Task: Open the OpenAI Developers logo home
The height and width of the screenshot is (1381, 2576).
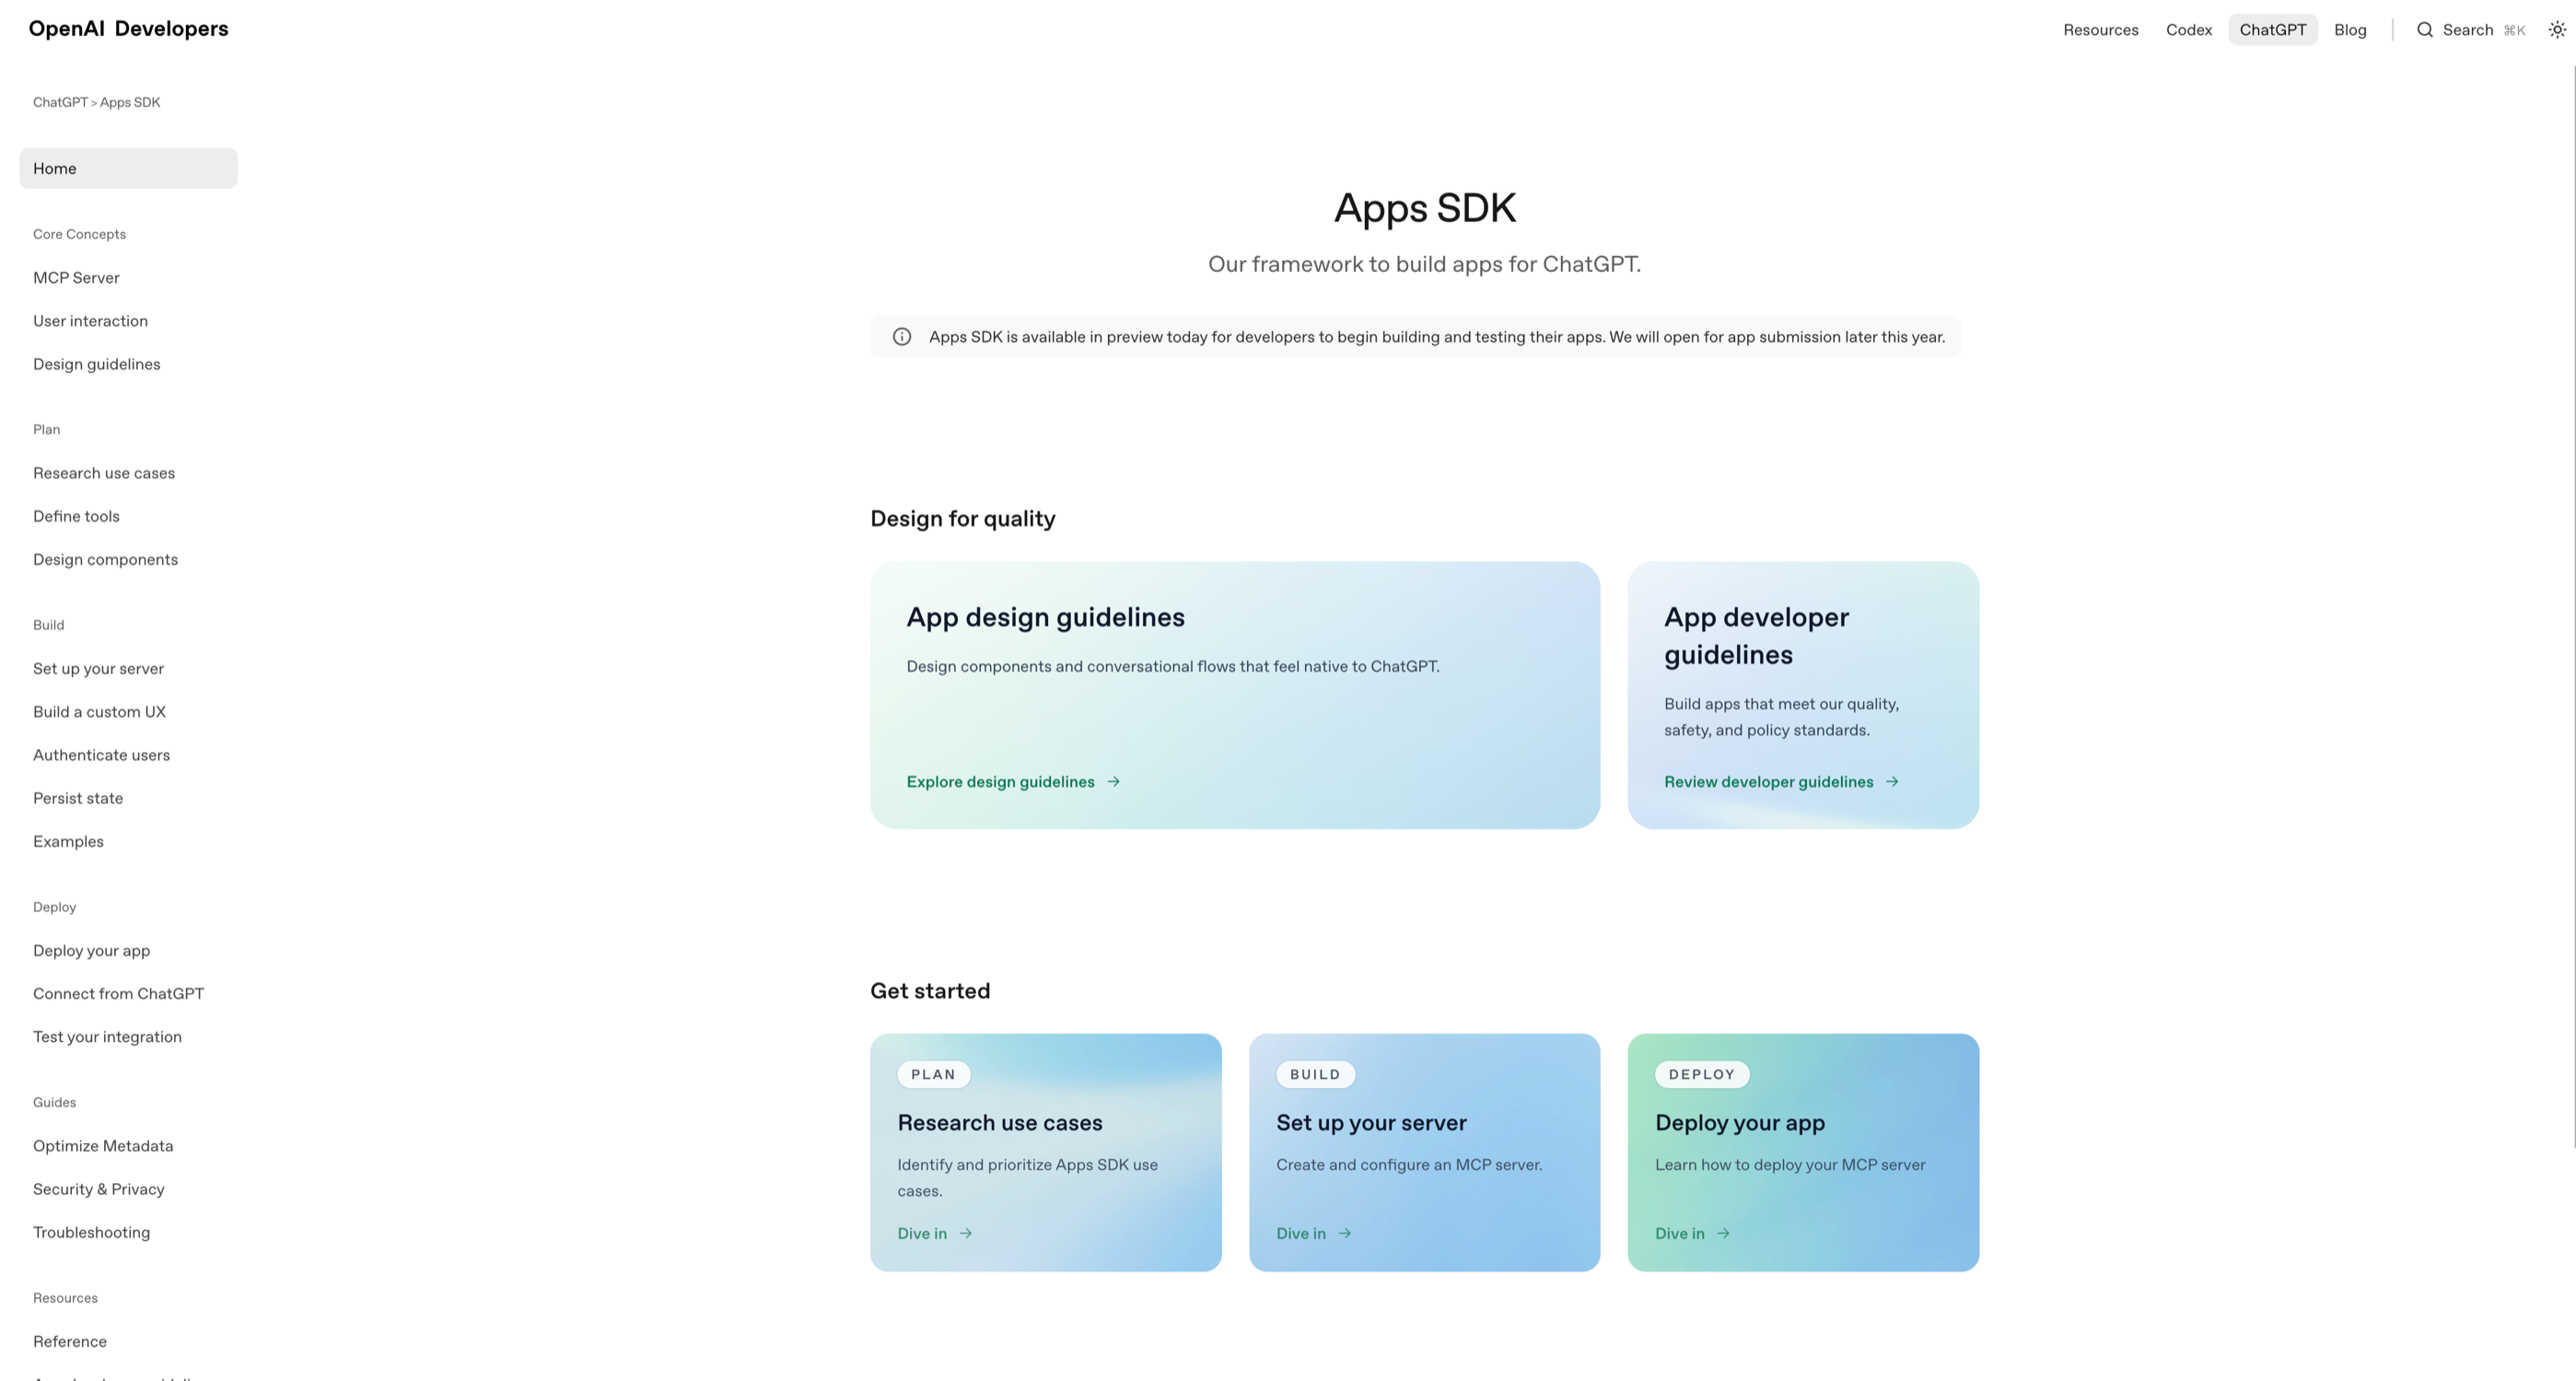Action: tap(128, 29)
